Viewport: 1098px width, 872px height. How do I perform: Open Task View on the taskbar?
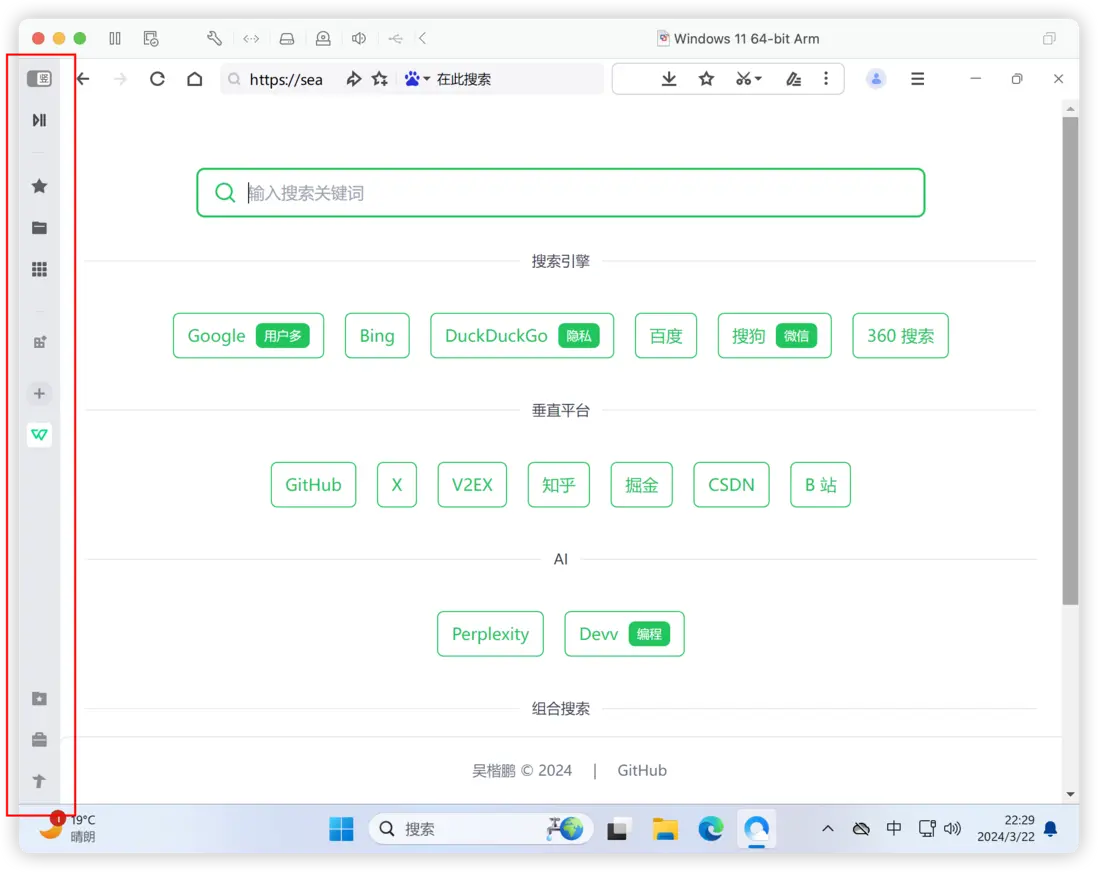pos(618,829)
